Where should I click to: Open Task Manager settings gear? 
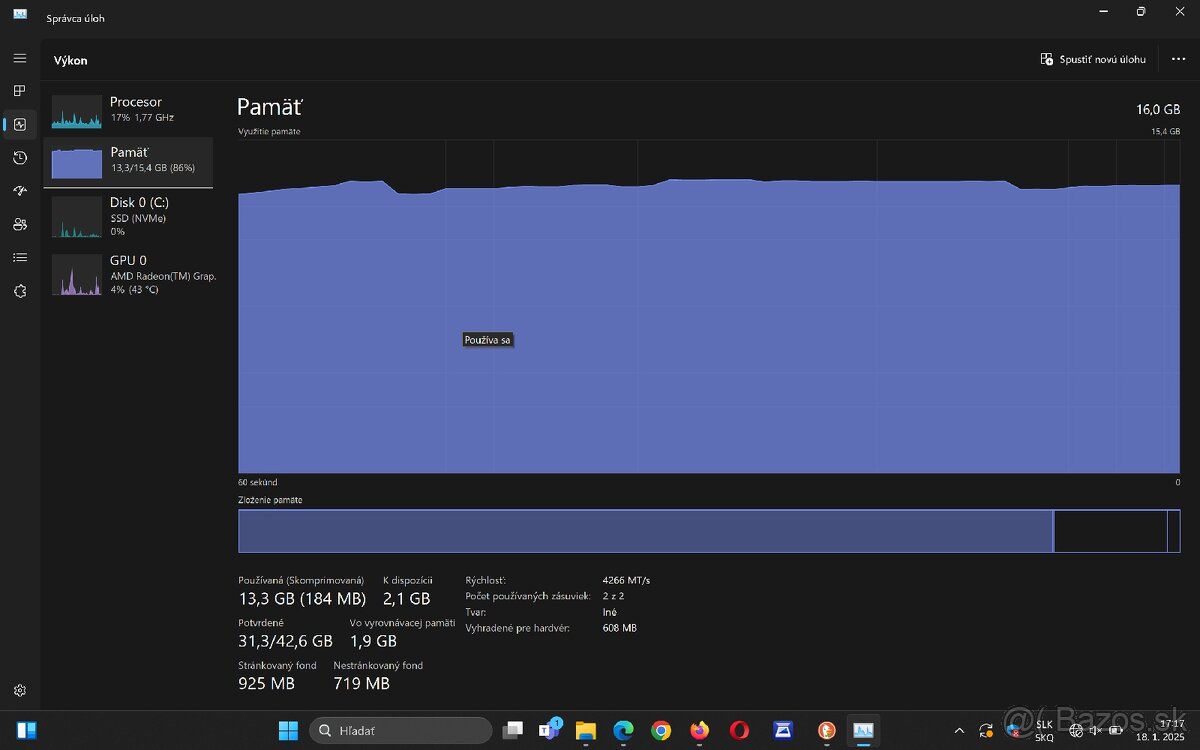click(19, 690)
